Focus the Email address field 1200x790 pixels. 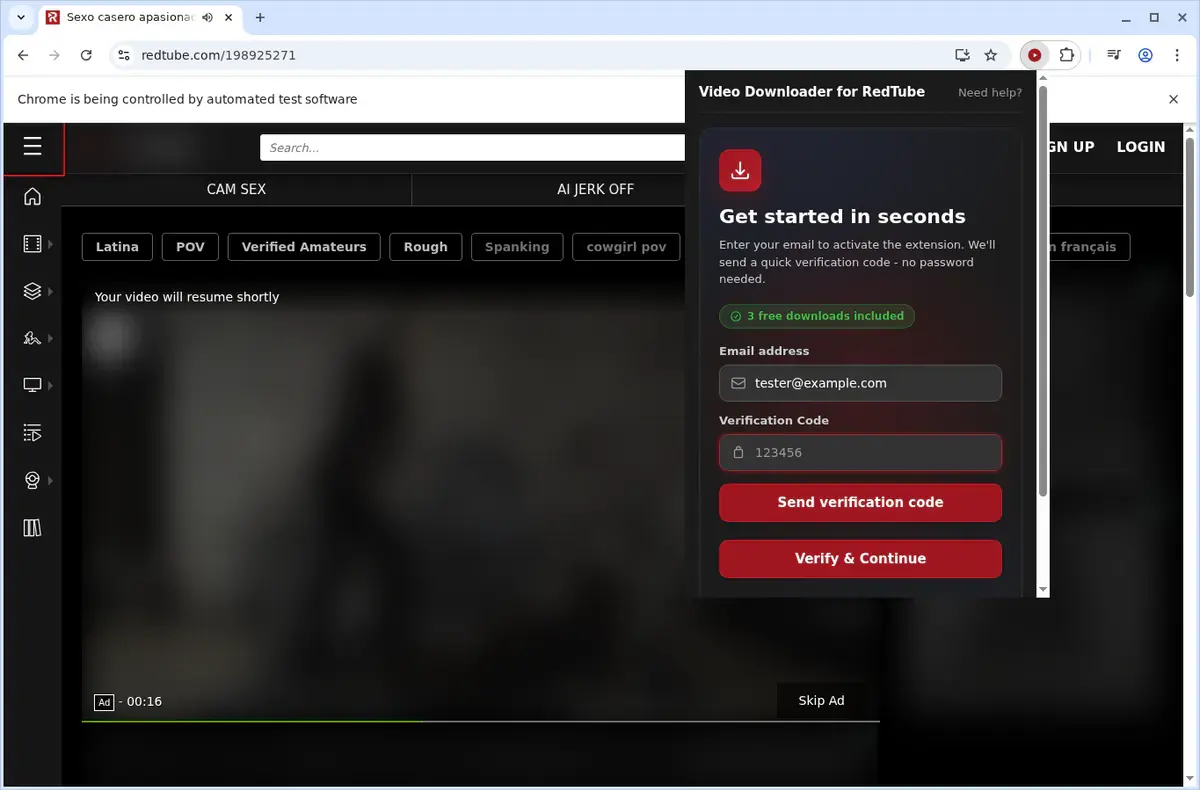[x=860, y=383]
